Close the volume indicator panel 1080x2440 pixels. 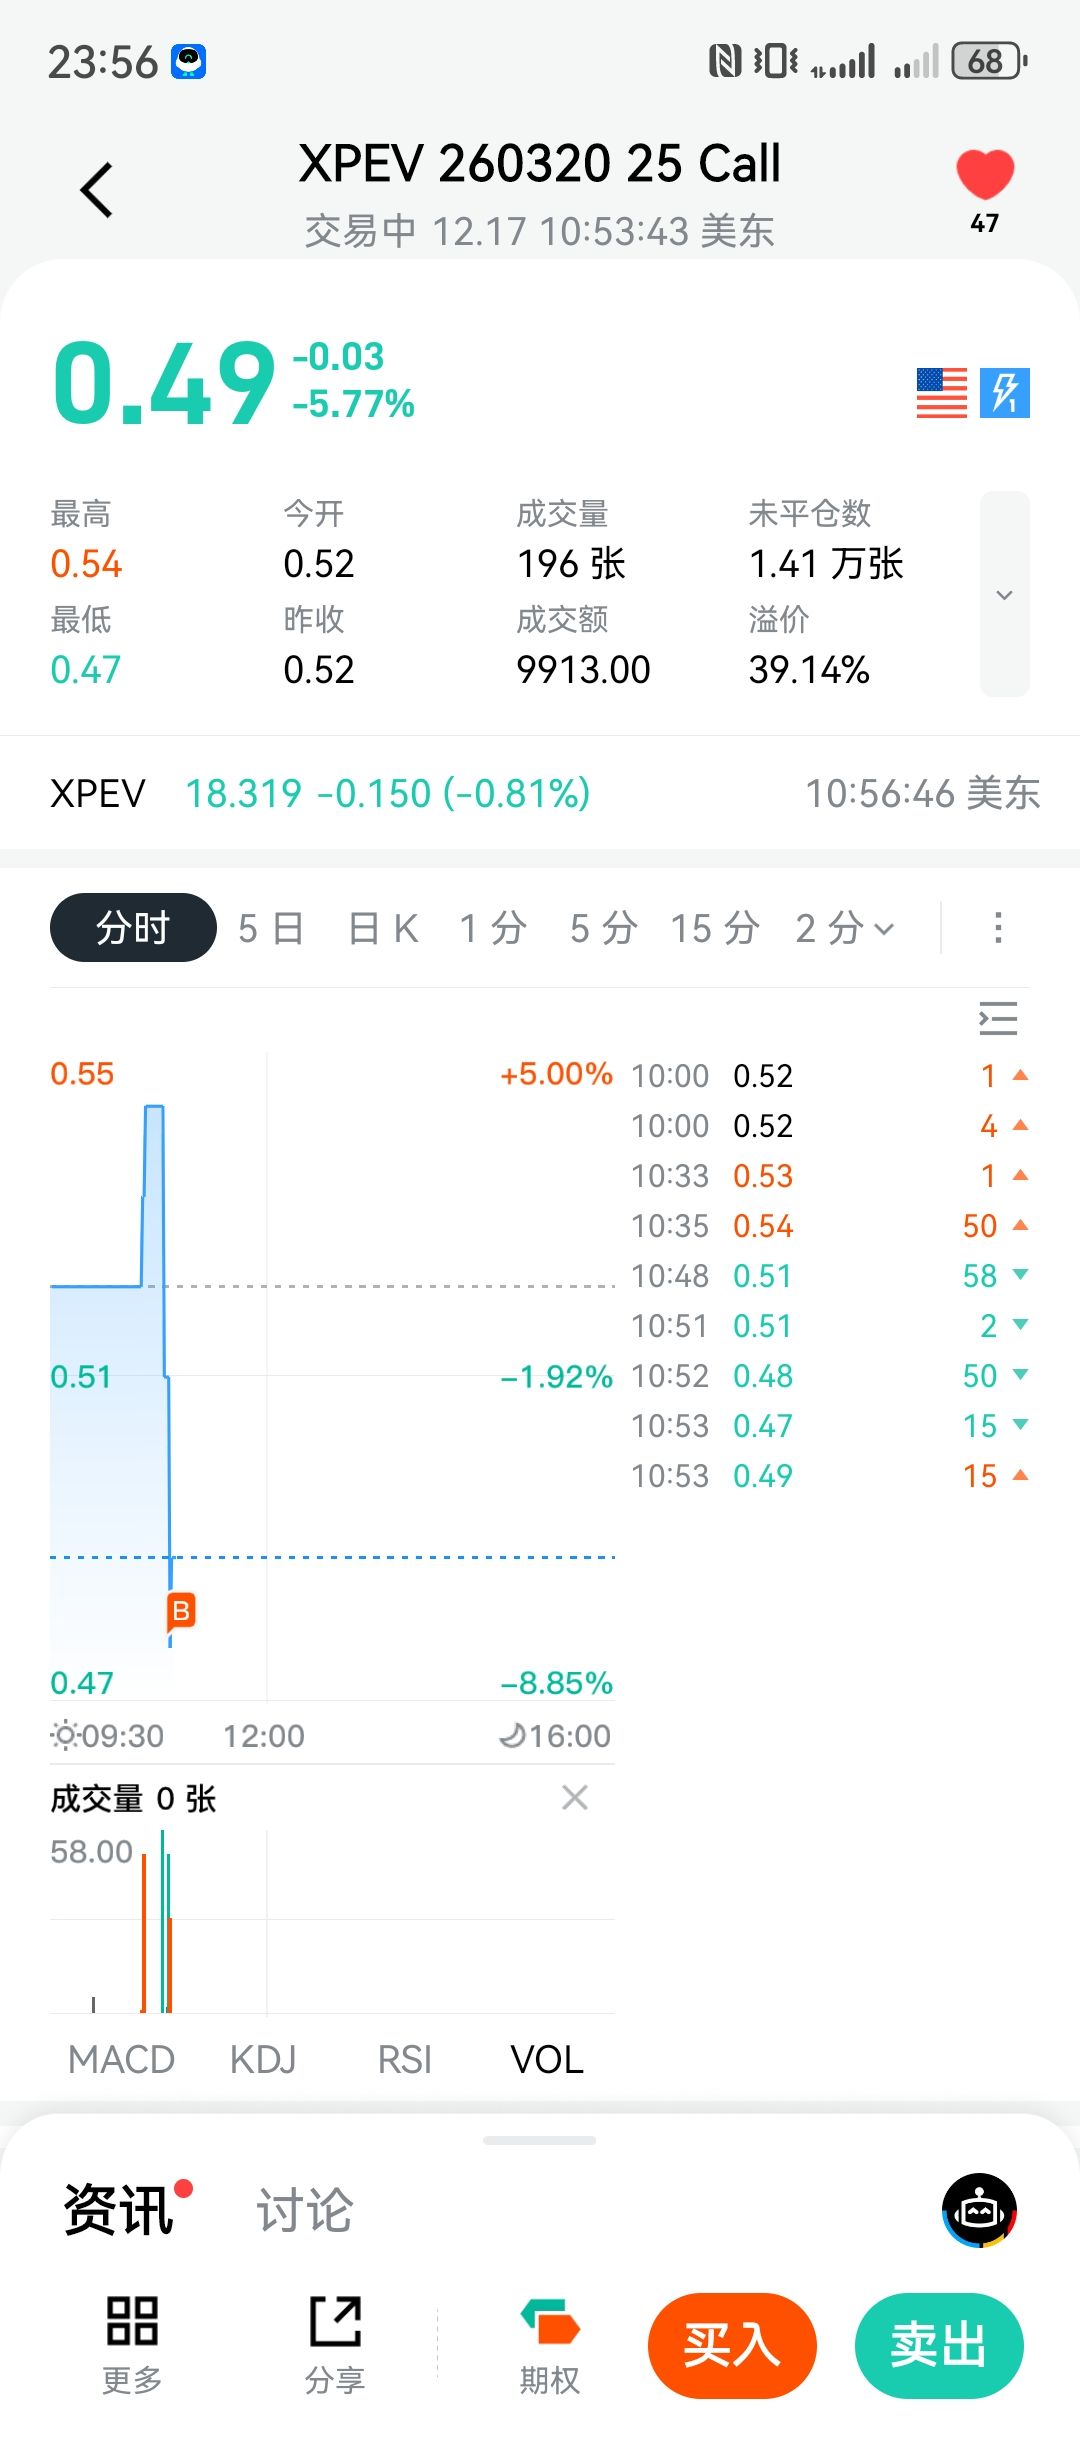click(575, 1798)
